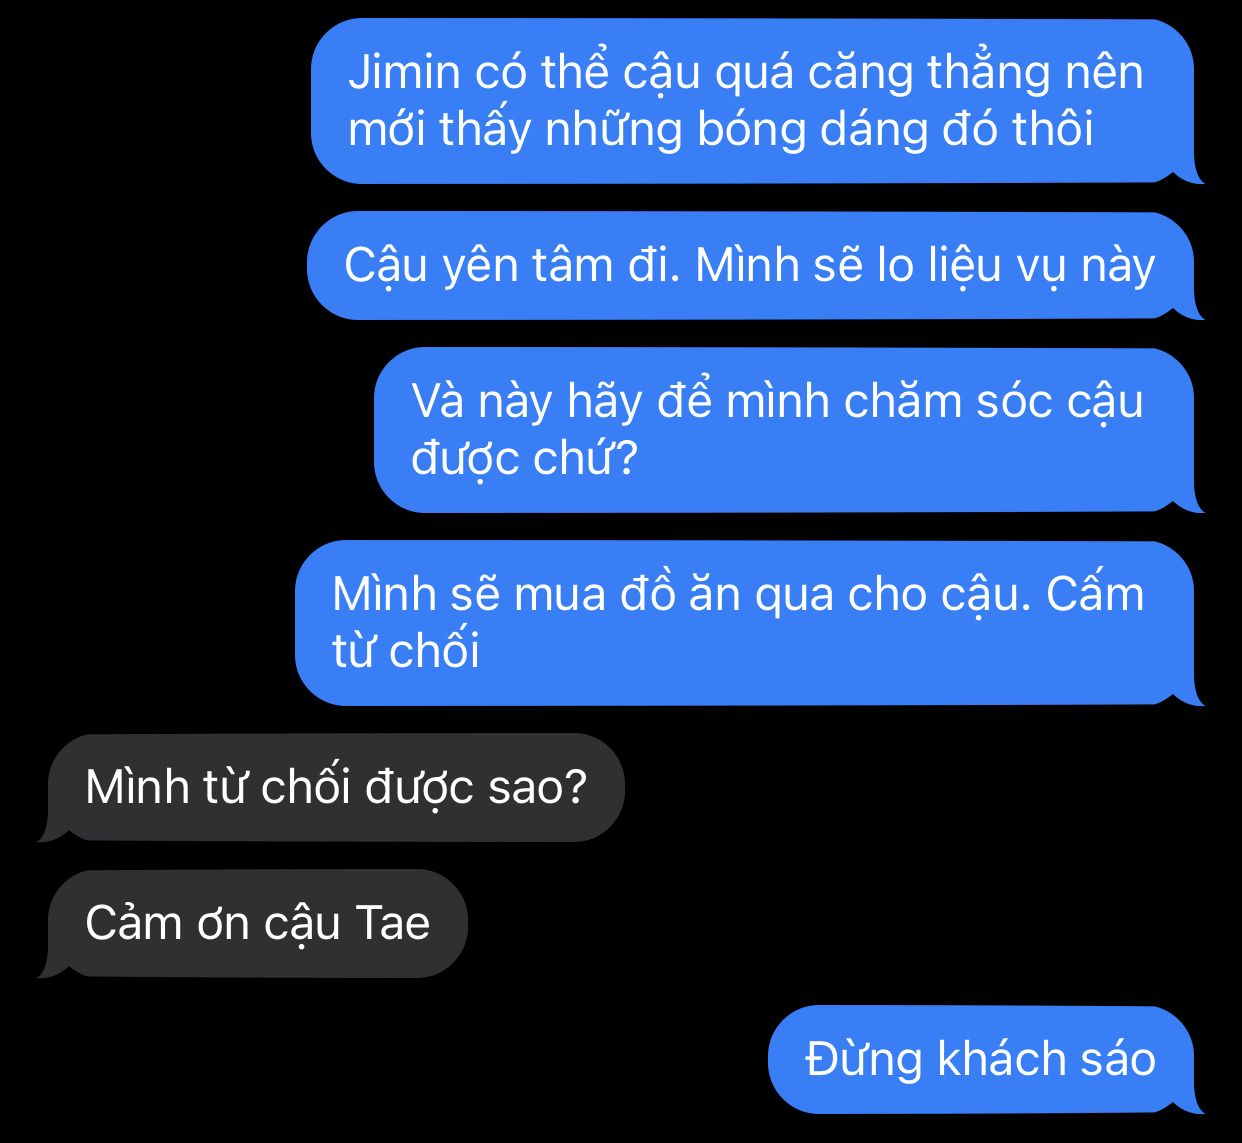Screen dimensions: 1242x1143
Task: Click "được chứ?" in the third blue bubble
Action: click(524, 459)
